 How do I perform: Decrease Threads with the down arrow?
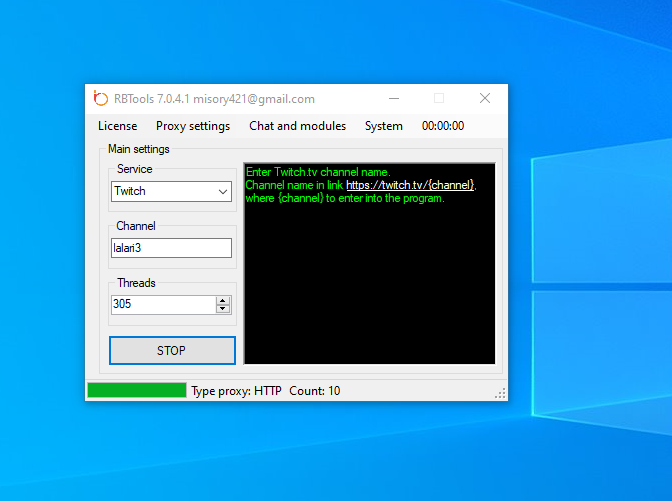(x=223, y=309)
